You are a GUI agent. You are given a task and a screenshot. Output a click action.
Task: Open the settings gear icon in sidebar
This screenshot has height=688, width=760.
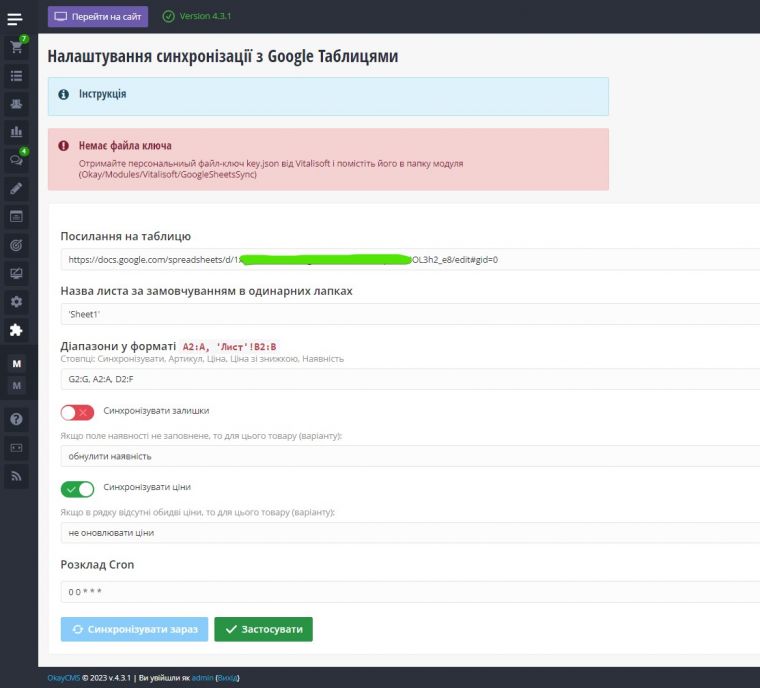click(16, 301)
